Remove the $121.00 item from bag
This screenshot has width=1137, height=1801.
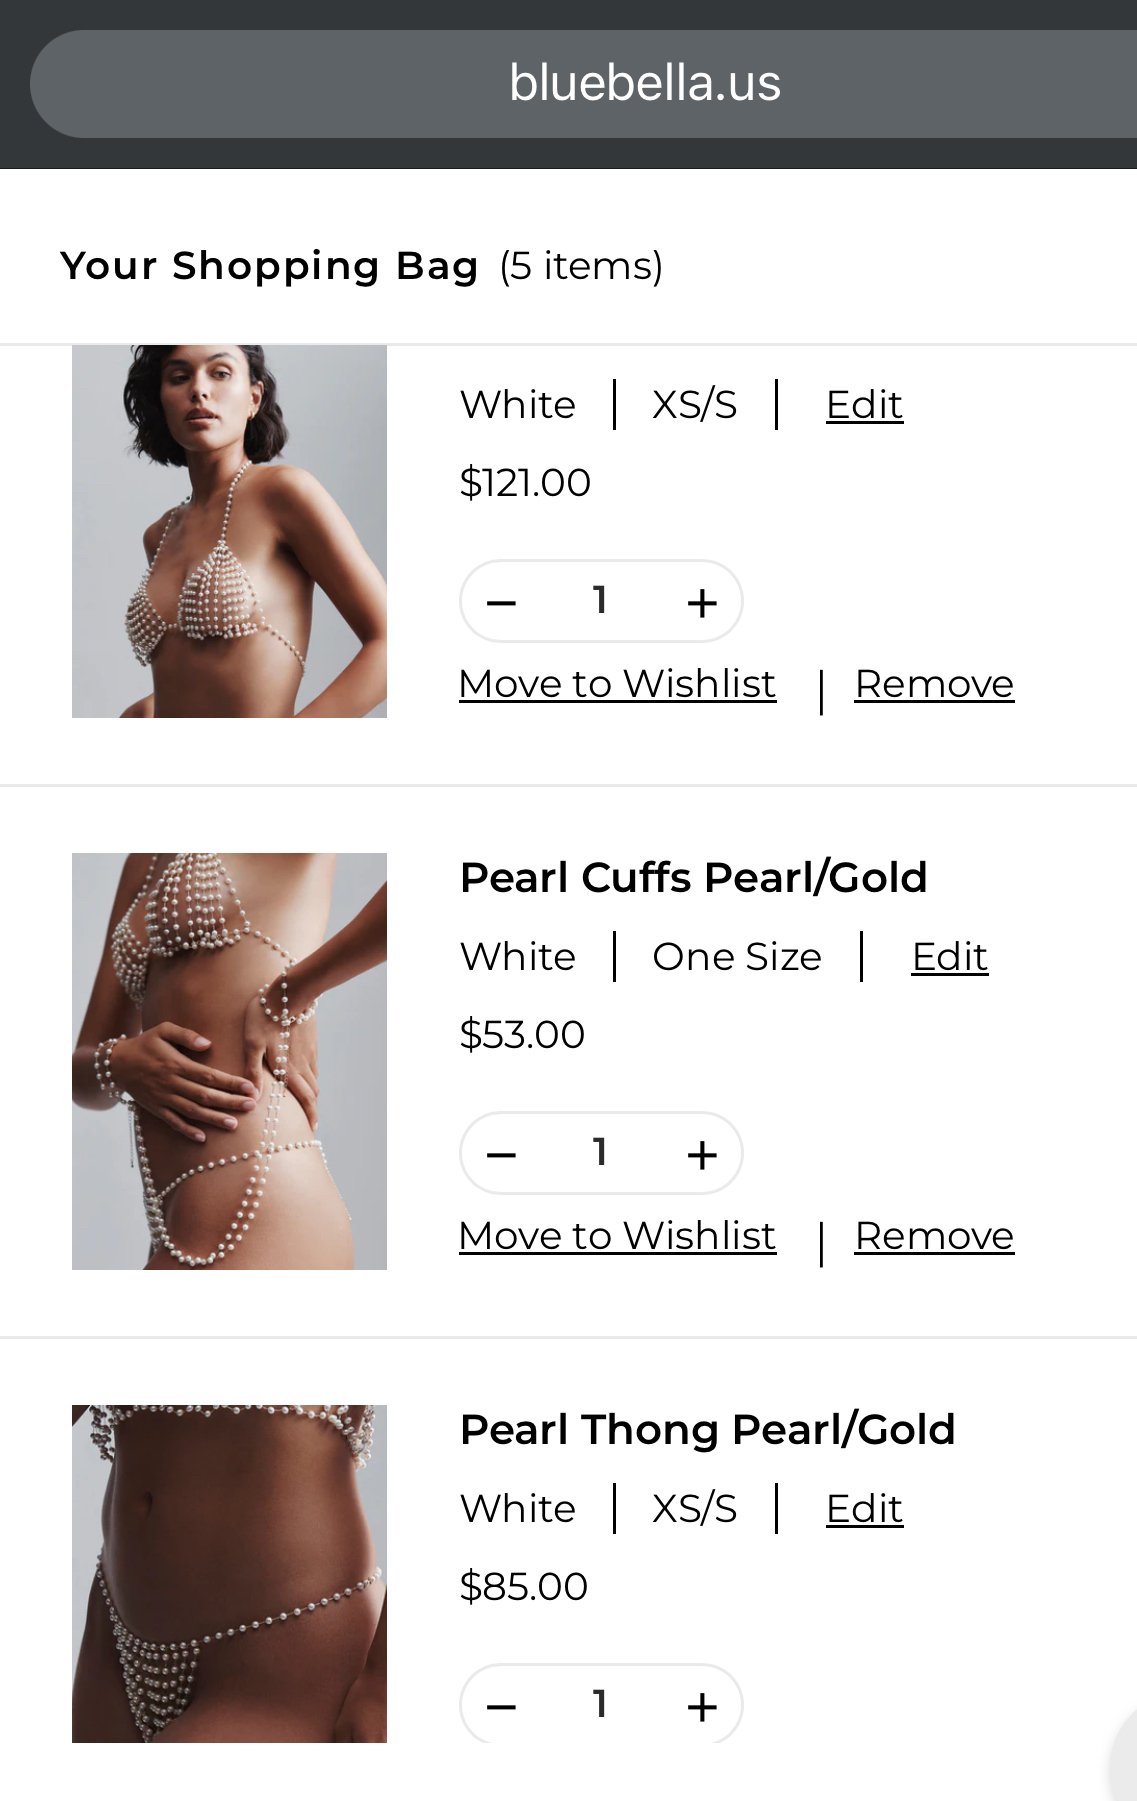tap(934, 684)
